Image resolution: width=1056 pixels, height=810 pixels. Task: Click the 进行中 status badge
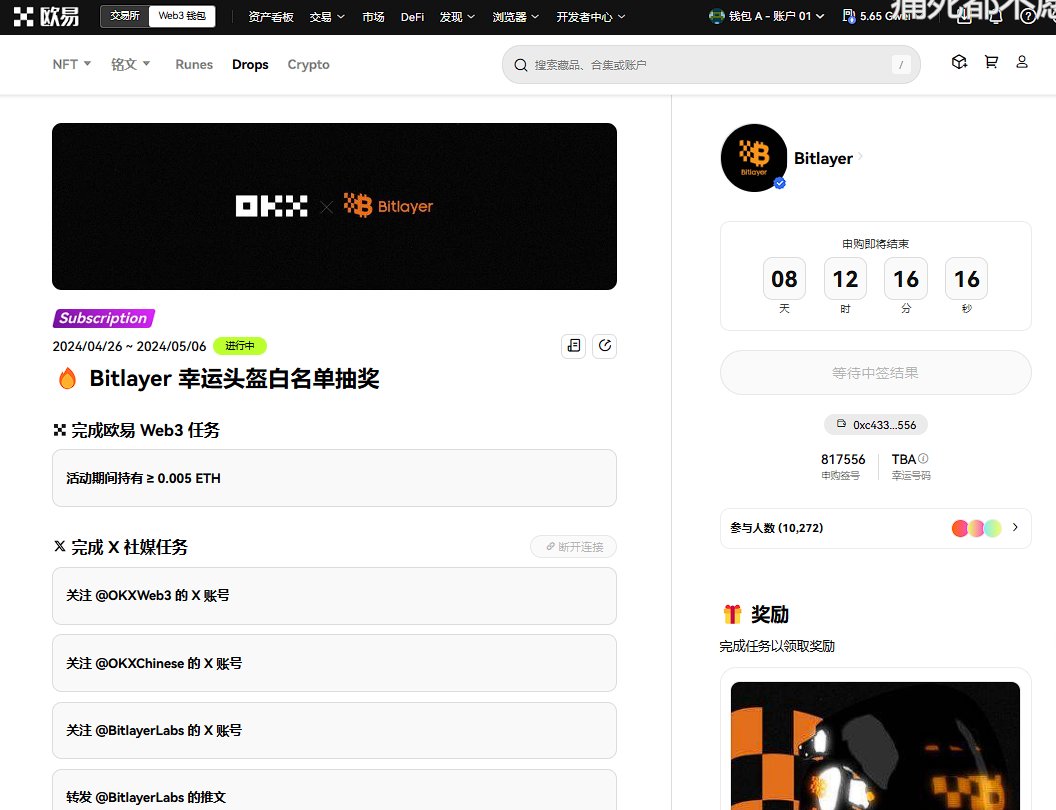pos(240,345)
